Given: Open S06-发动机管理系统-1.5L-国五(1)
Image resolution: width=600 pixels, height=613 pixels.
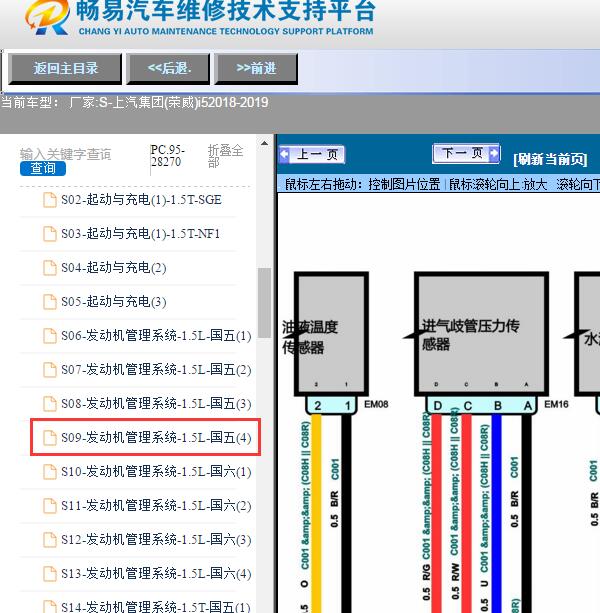Looking at the screenshot, I should 156,336.
